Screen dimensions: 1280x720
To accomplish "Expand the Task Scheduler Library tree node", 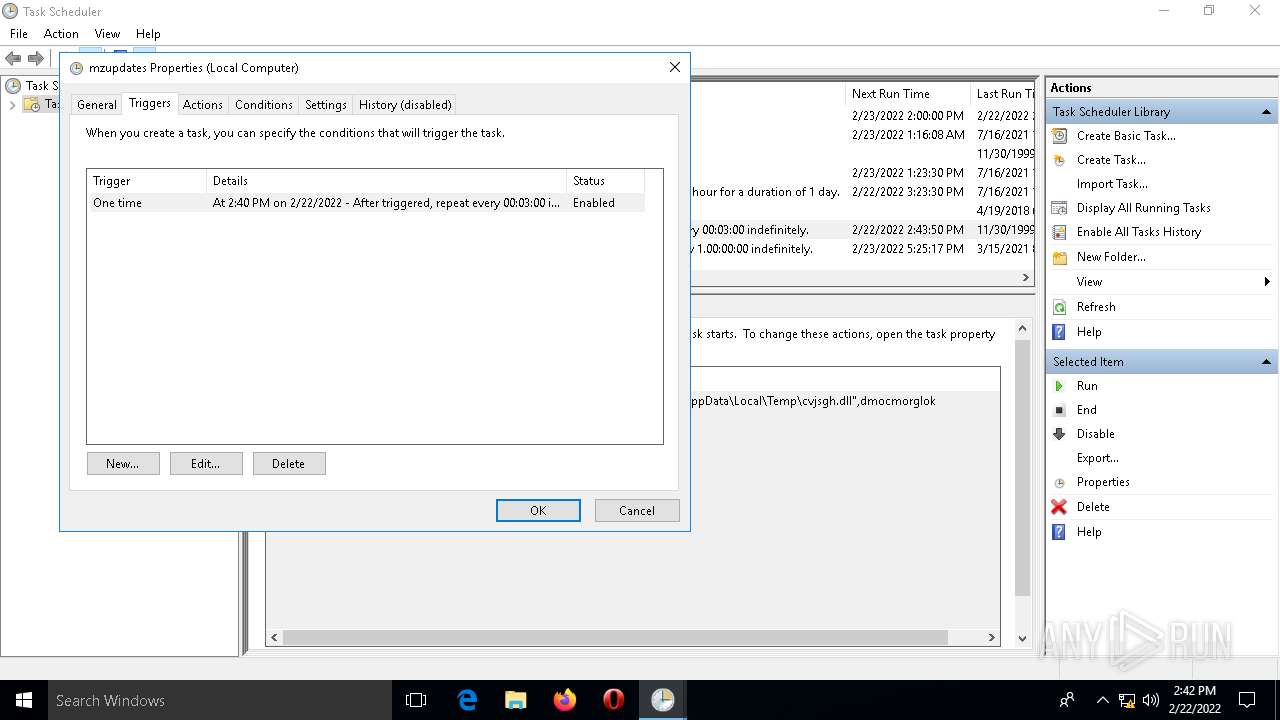I will click(x=12, y=104).
